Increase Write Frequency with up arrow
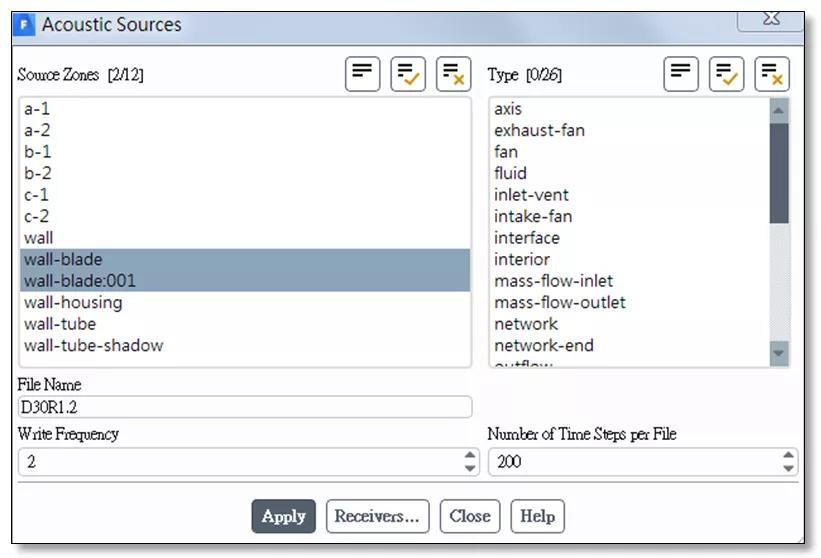This screenshot has width=821, height=558. pyautogui.click(x=471, y=456)
